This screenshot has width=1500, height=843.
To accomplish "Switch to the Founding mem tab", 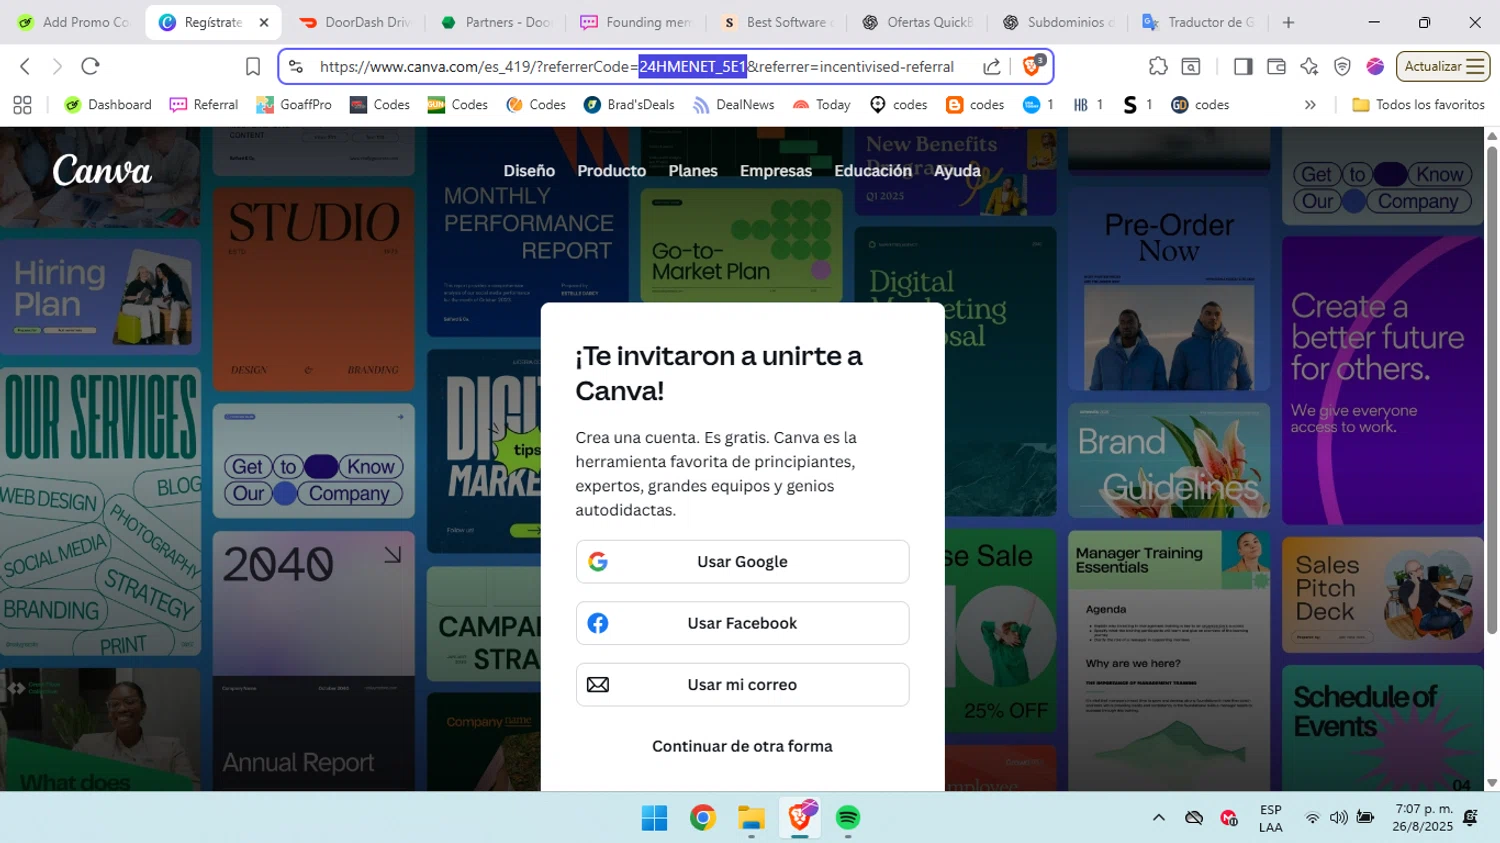I will pyautogui.click(x=636, y=22).
